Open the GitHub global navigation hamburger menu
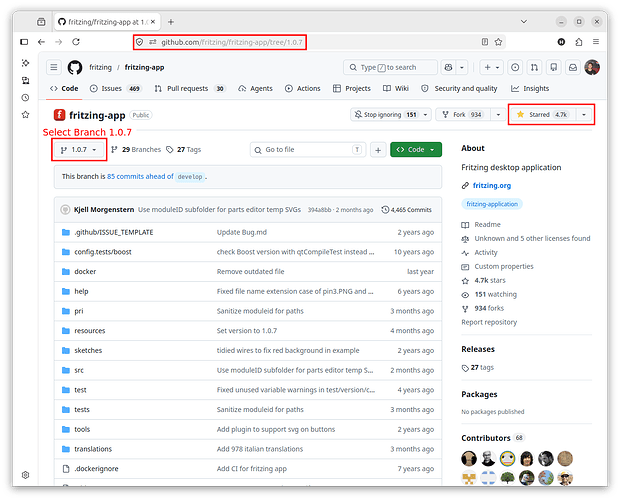The image size is (620, 500). 54,68
